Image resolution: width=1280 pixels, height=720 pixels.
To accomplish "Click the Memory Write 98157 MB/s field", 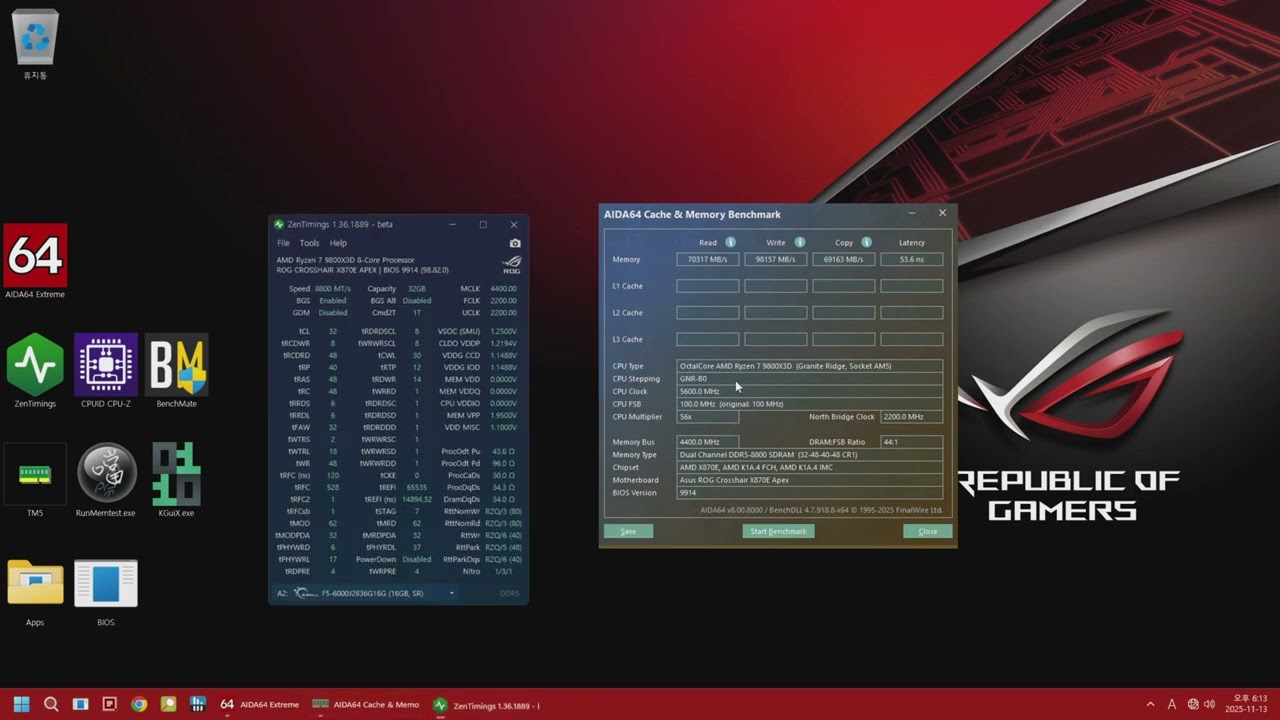I will click(776, 259).
